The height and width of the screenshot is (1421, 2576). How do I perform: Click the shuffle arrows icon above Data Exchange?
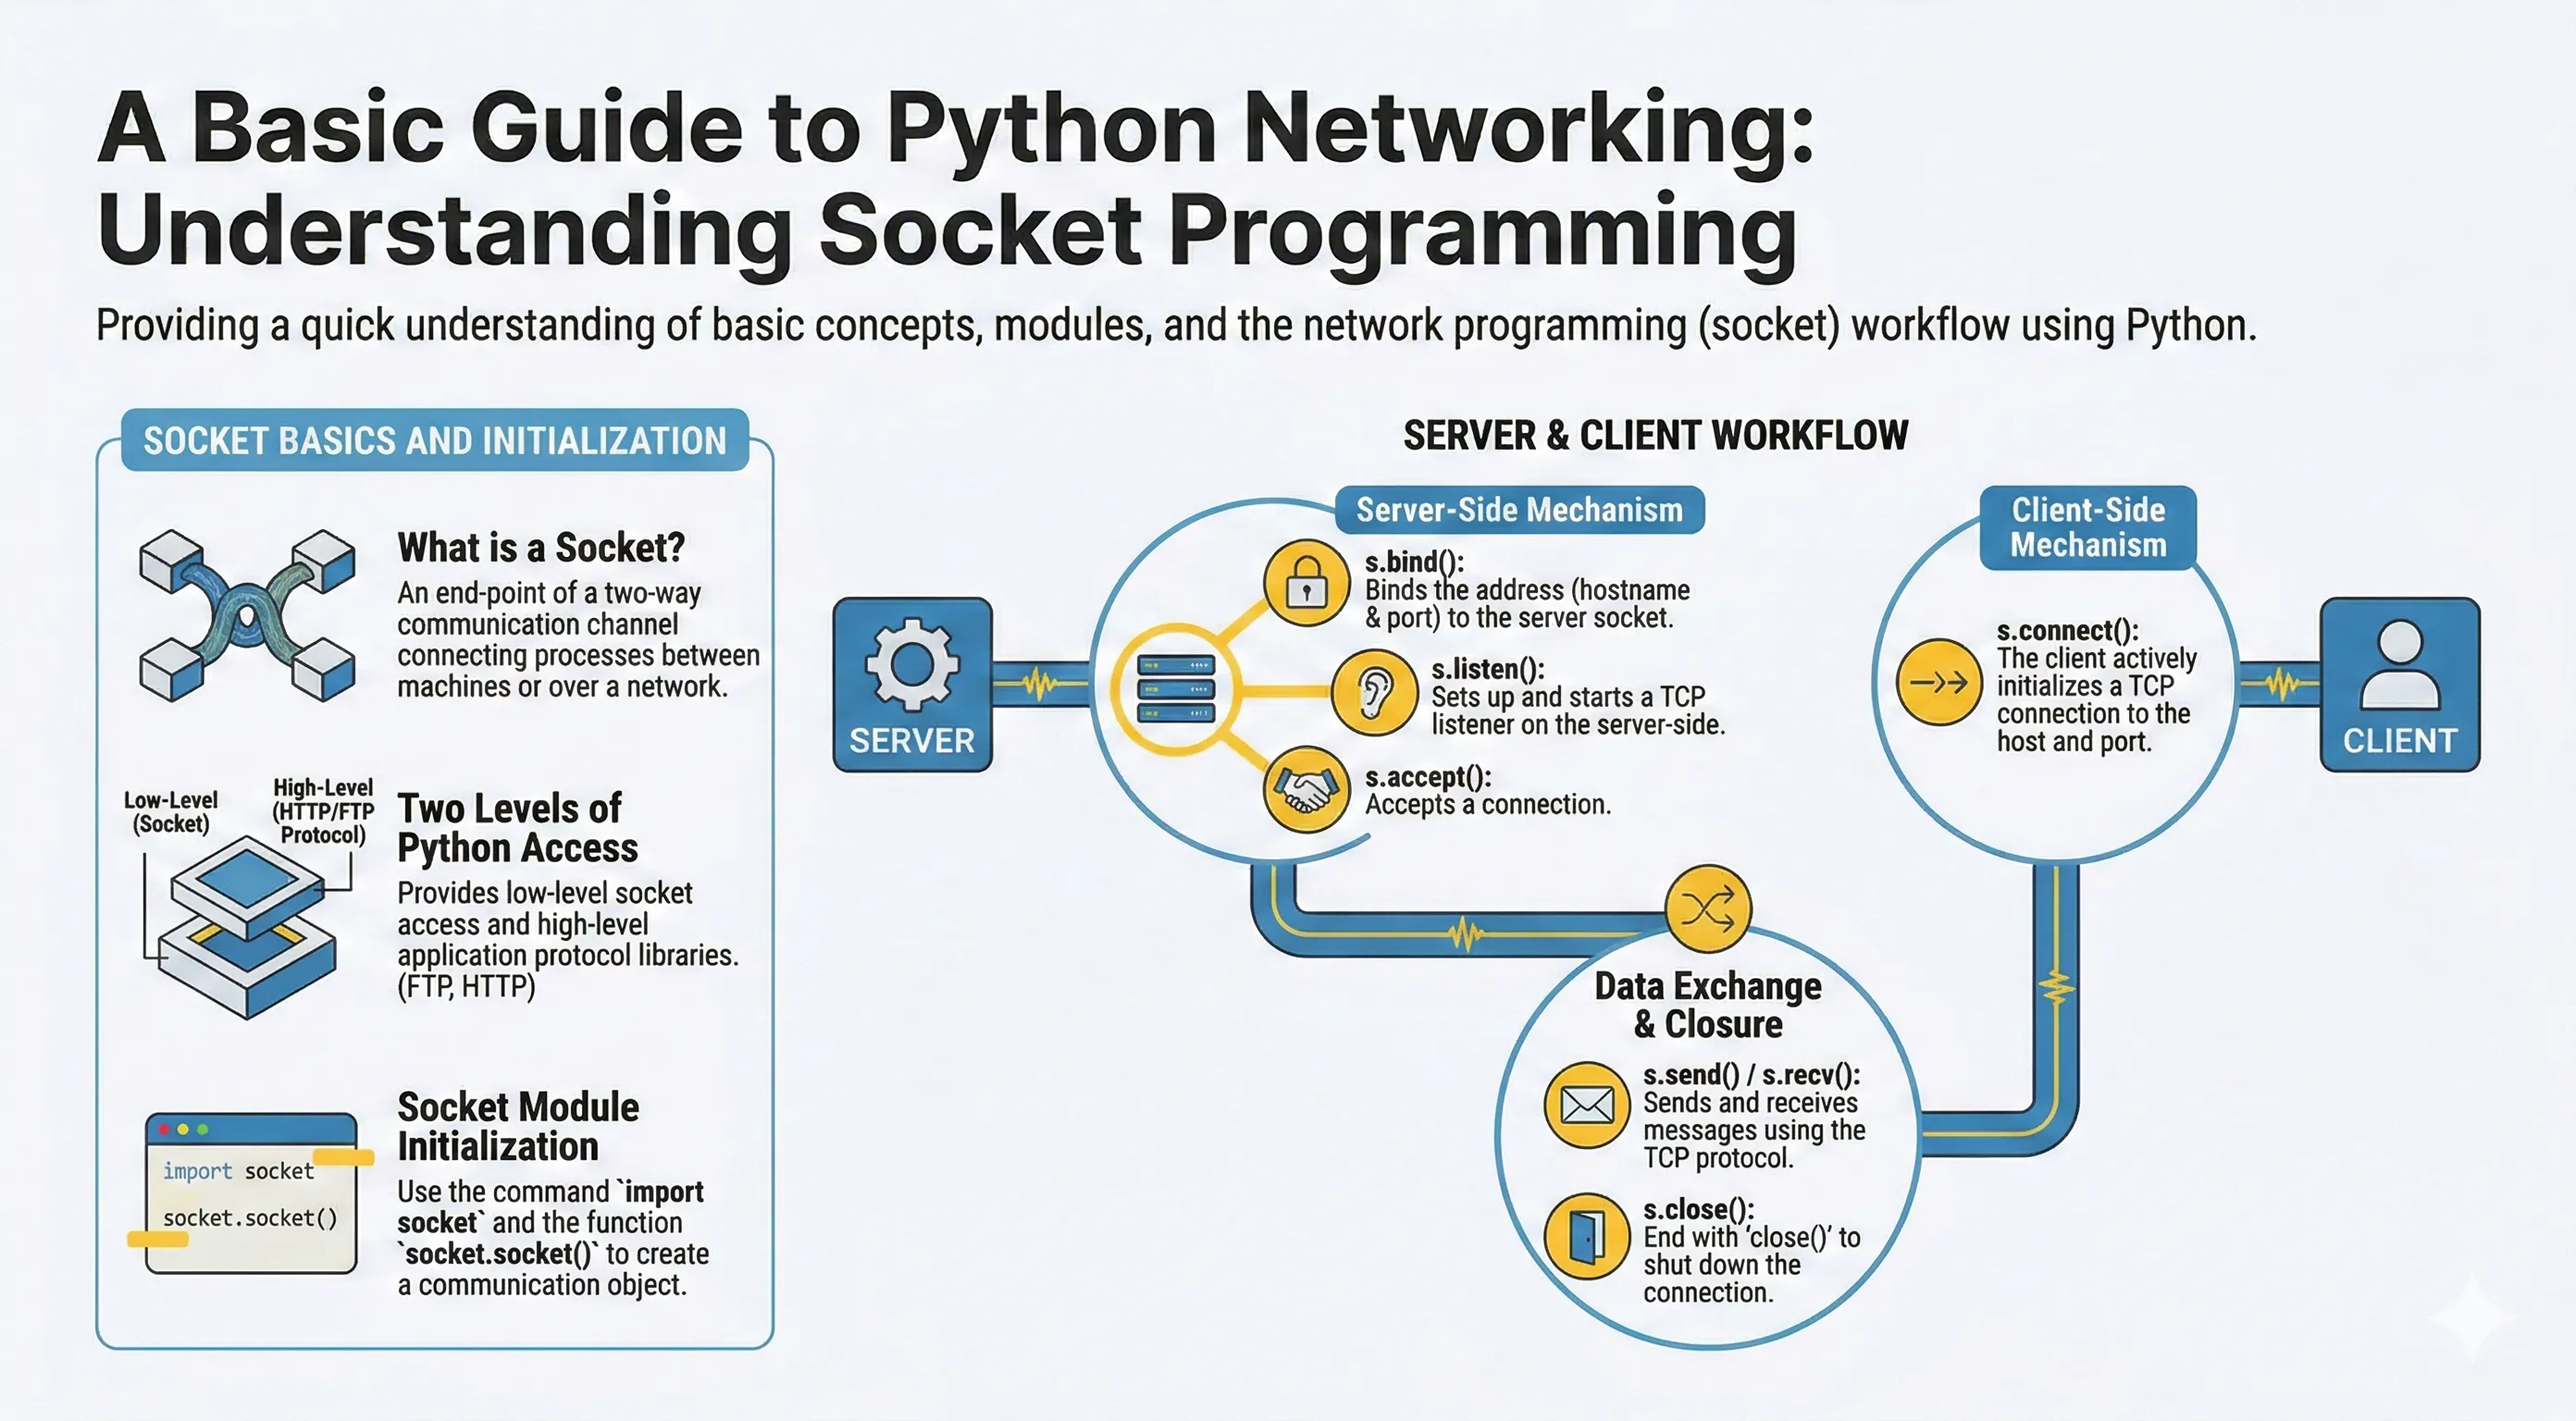tap(1708, 908)
